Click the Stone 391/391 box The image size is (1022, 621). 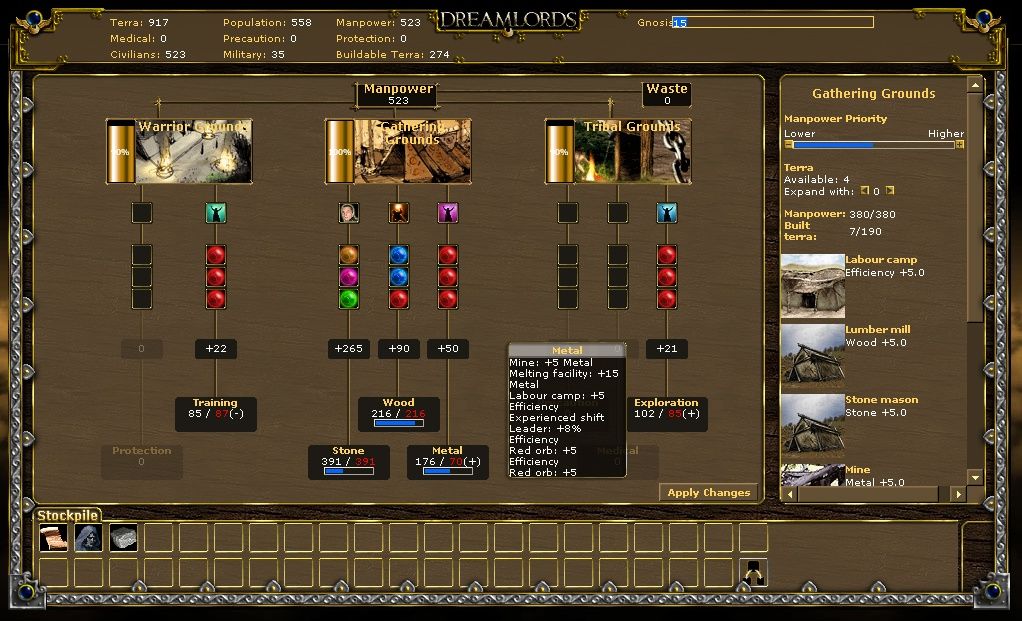[x=349, y=462]
